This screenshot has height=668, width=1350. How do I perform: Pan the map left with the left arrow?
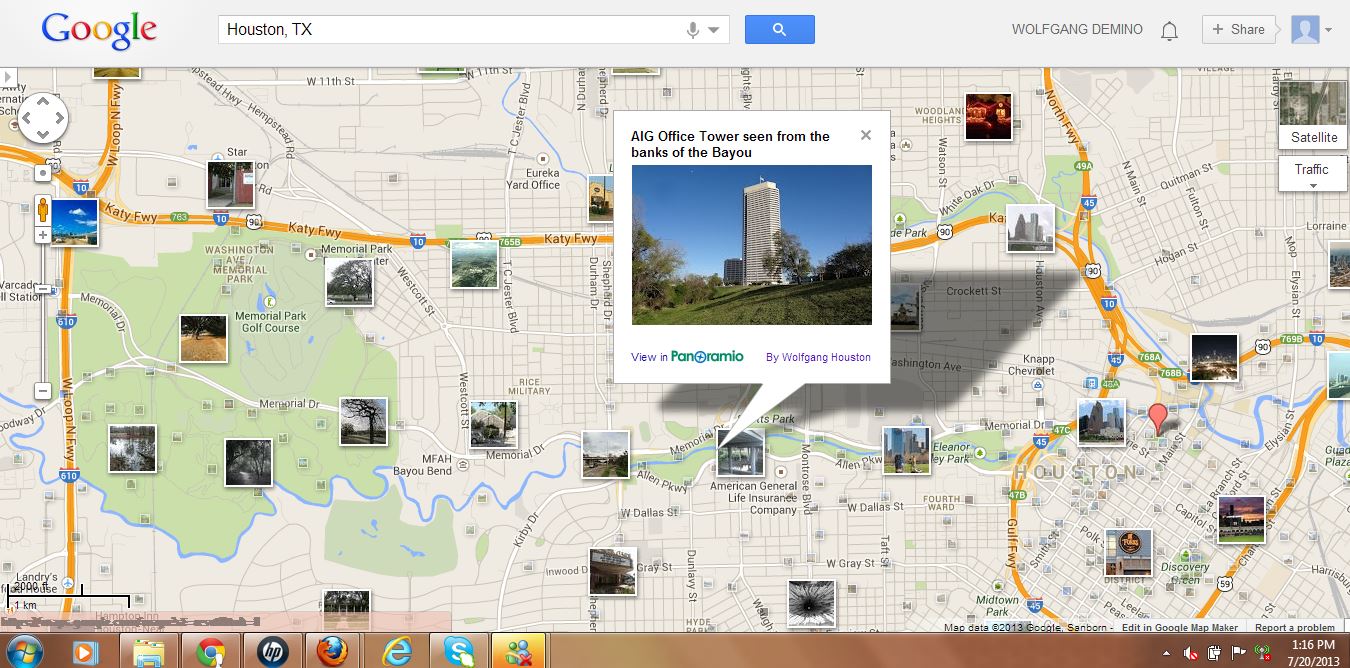27,119
